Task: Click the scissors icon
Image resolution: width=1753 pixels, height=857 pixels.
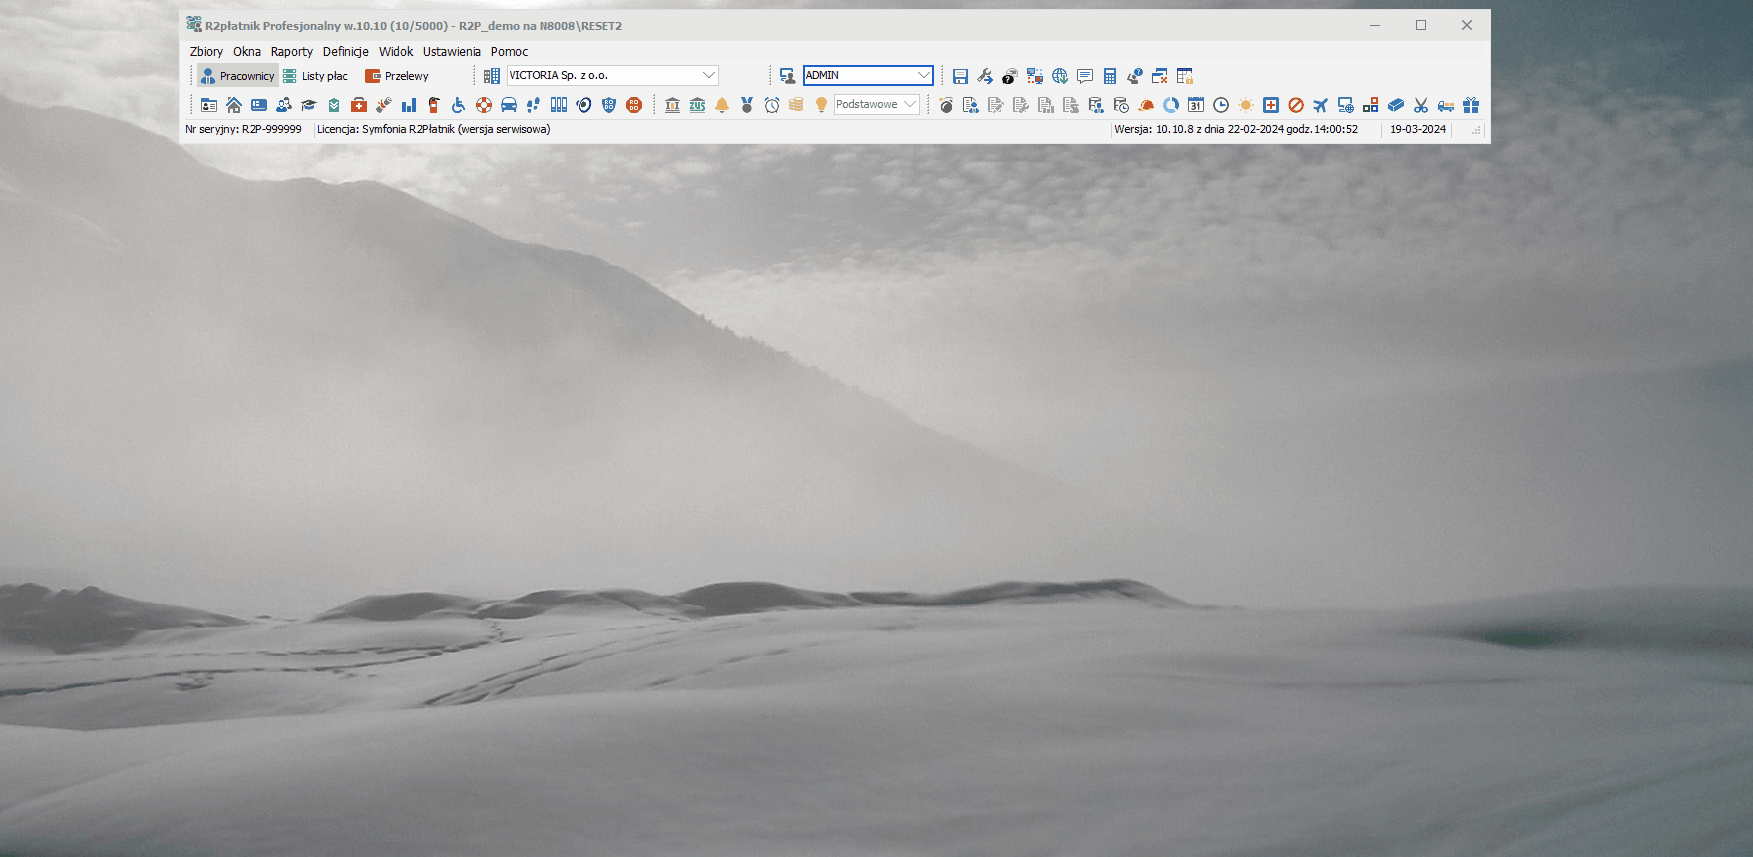Action: (1421, 105)
